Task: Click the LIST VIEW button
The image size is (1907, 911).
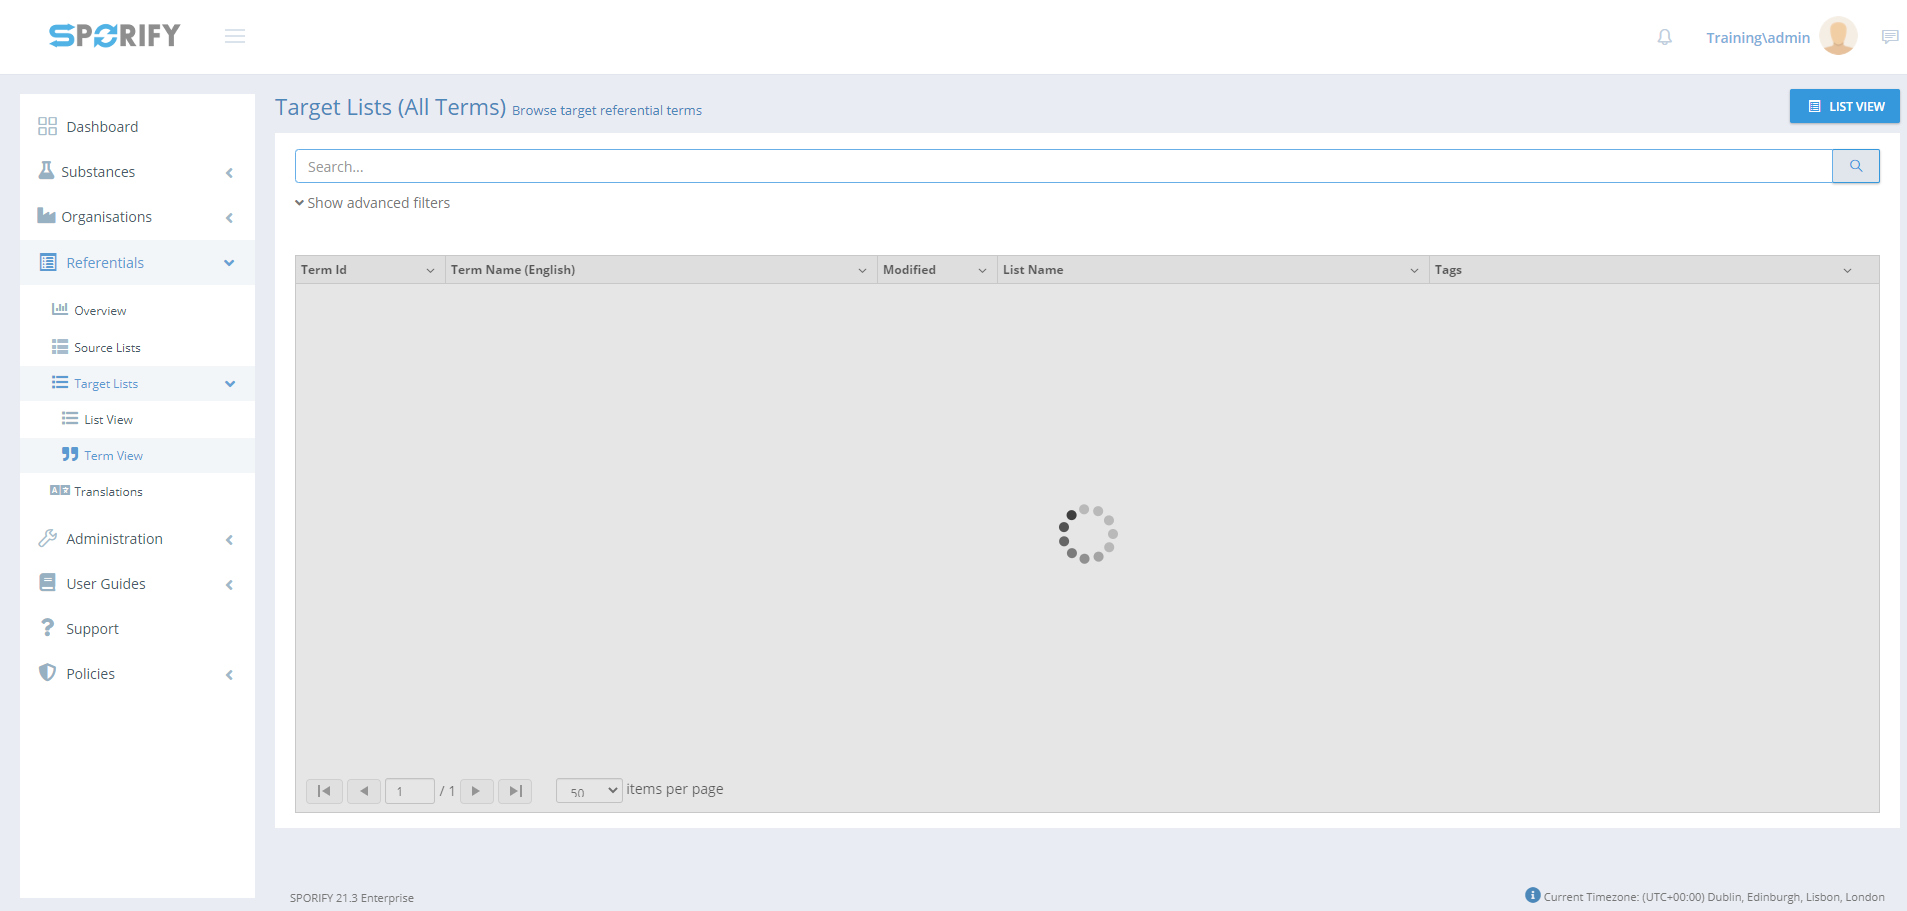Action: [x=1844, y=106]
